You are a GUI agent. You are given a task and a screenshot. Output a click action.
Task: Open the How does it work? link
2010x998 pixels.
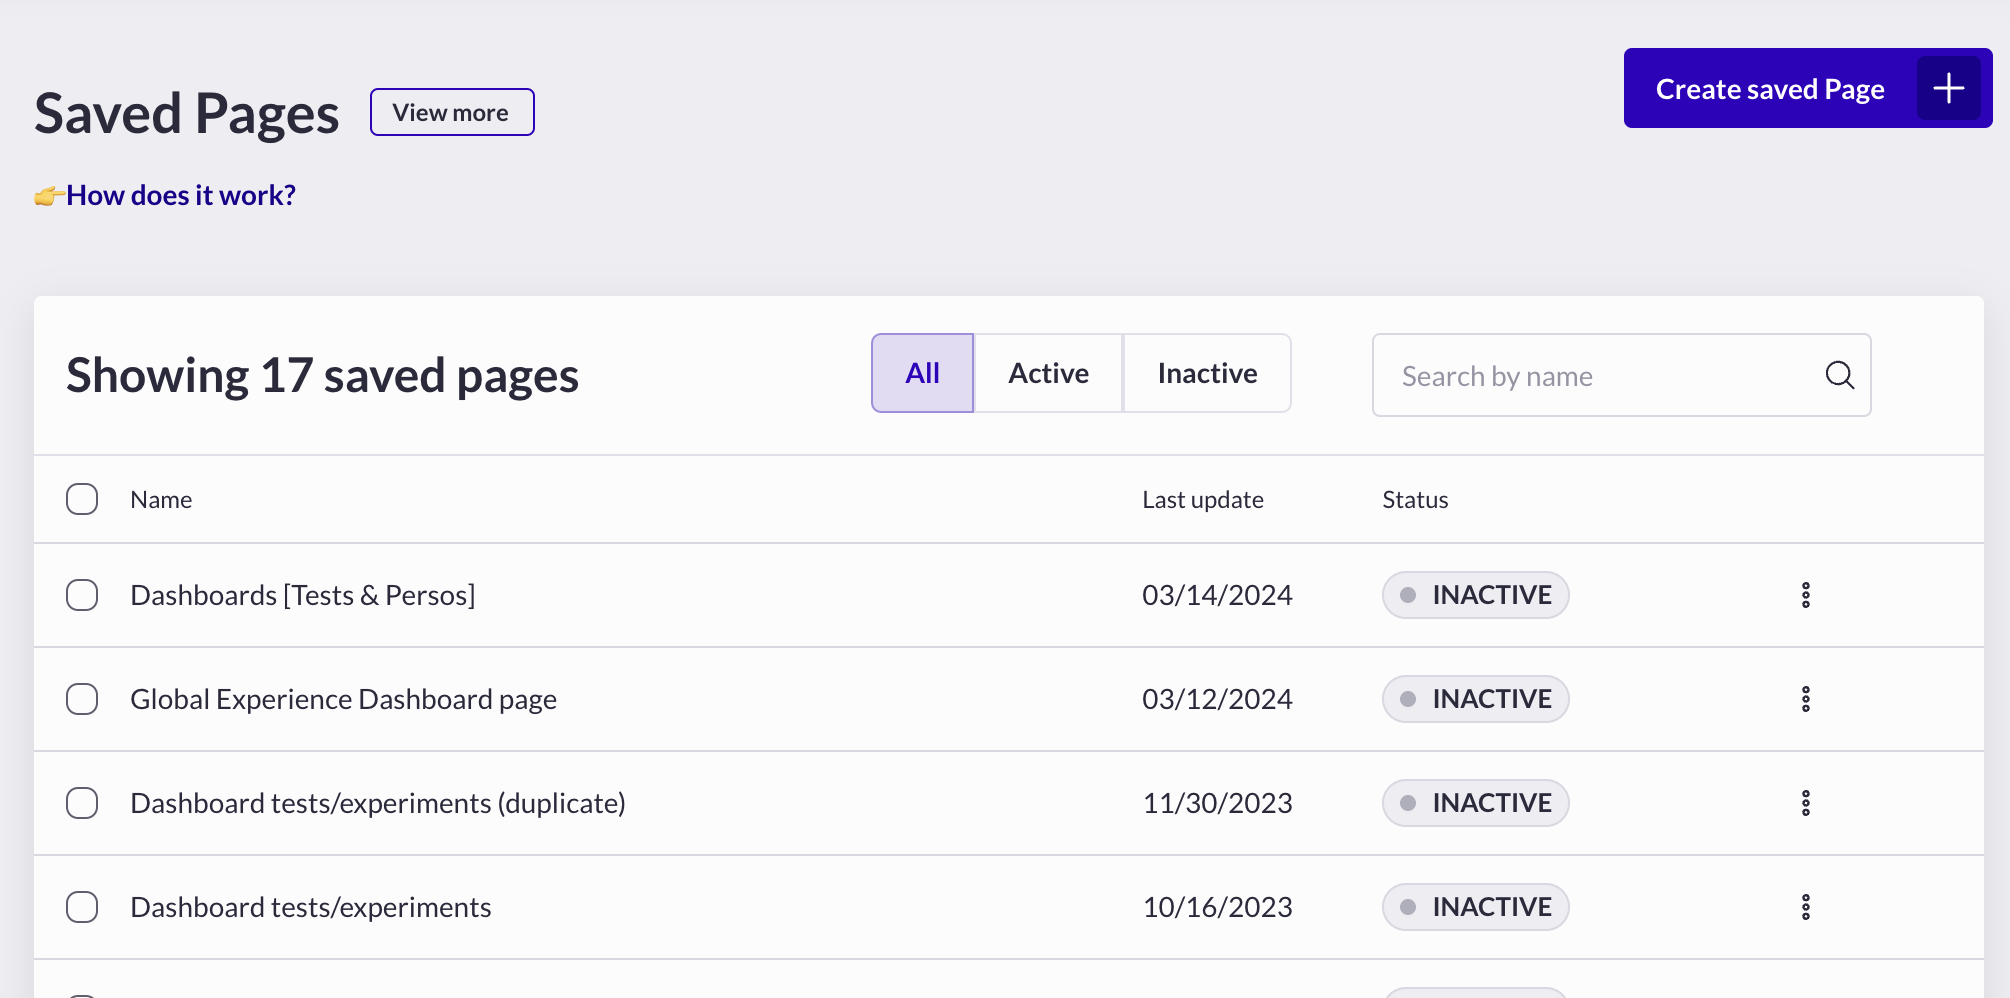click(181, 195)
